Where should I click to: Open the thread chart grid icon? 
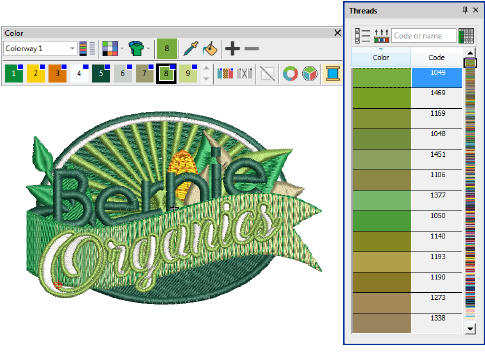(466, 35)
